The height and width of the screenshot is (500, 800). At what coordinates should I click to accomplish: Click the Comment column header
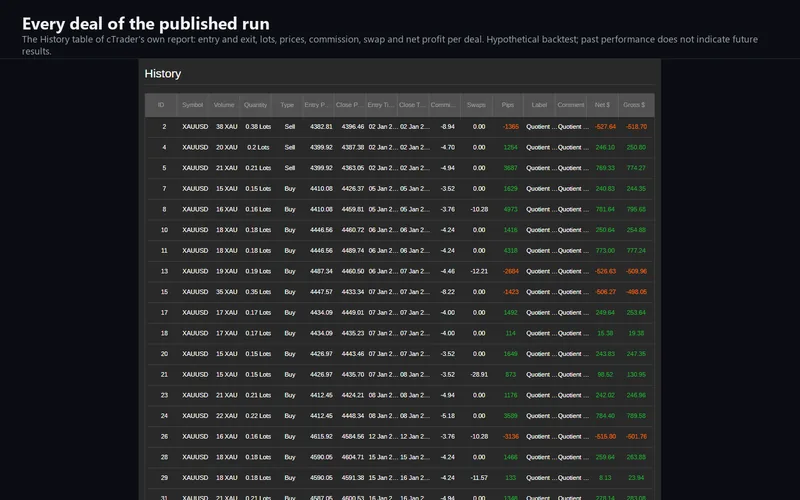tap(570, 105)
